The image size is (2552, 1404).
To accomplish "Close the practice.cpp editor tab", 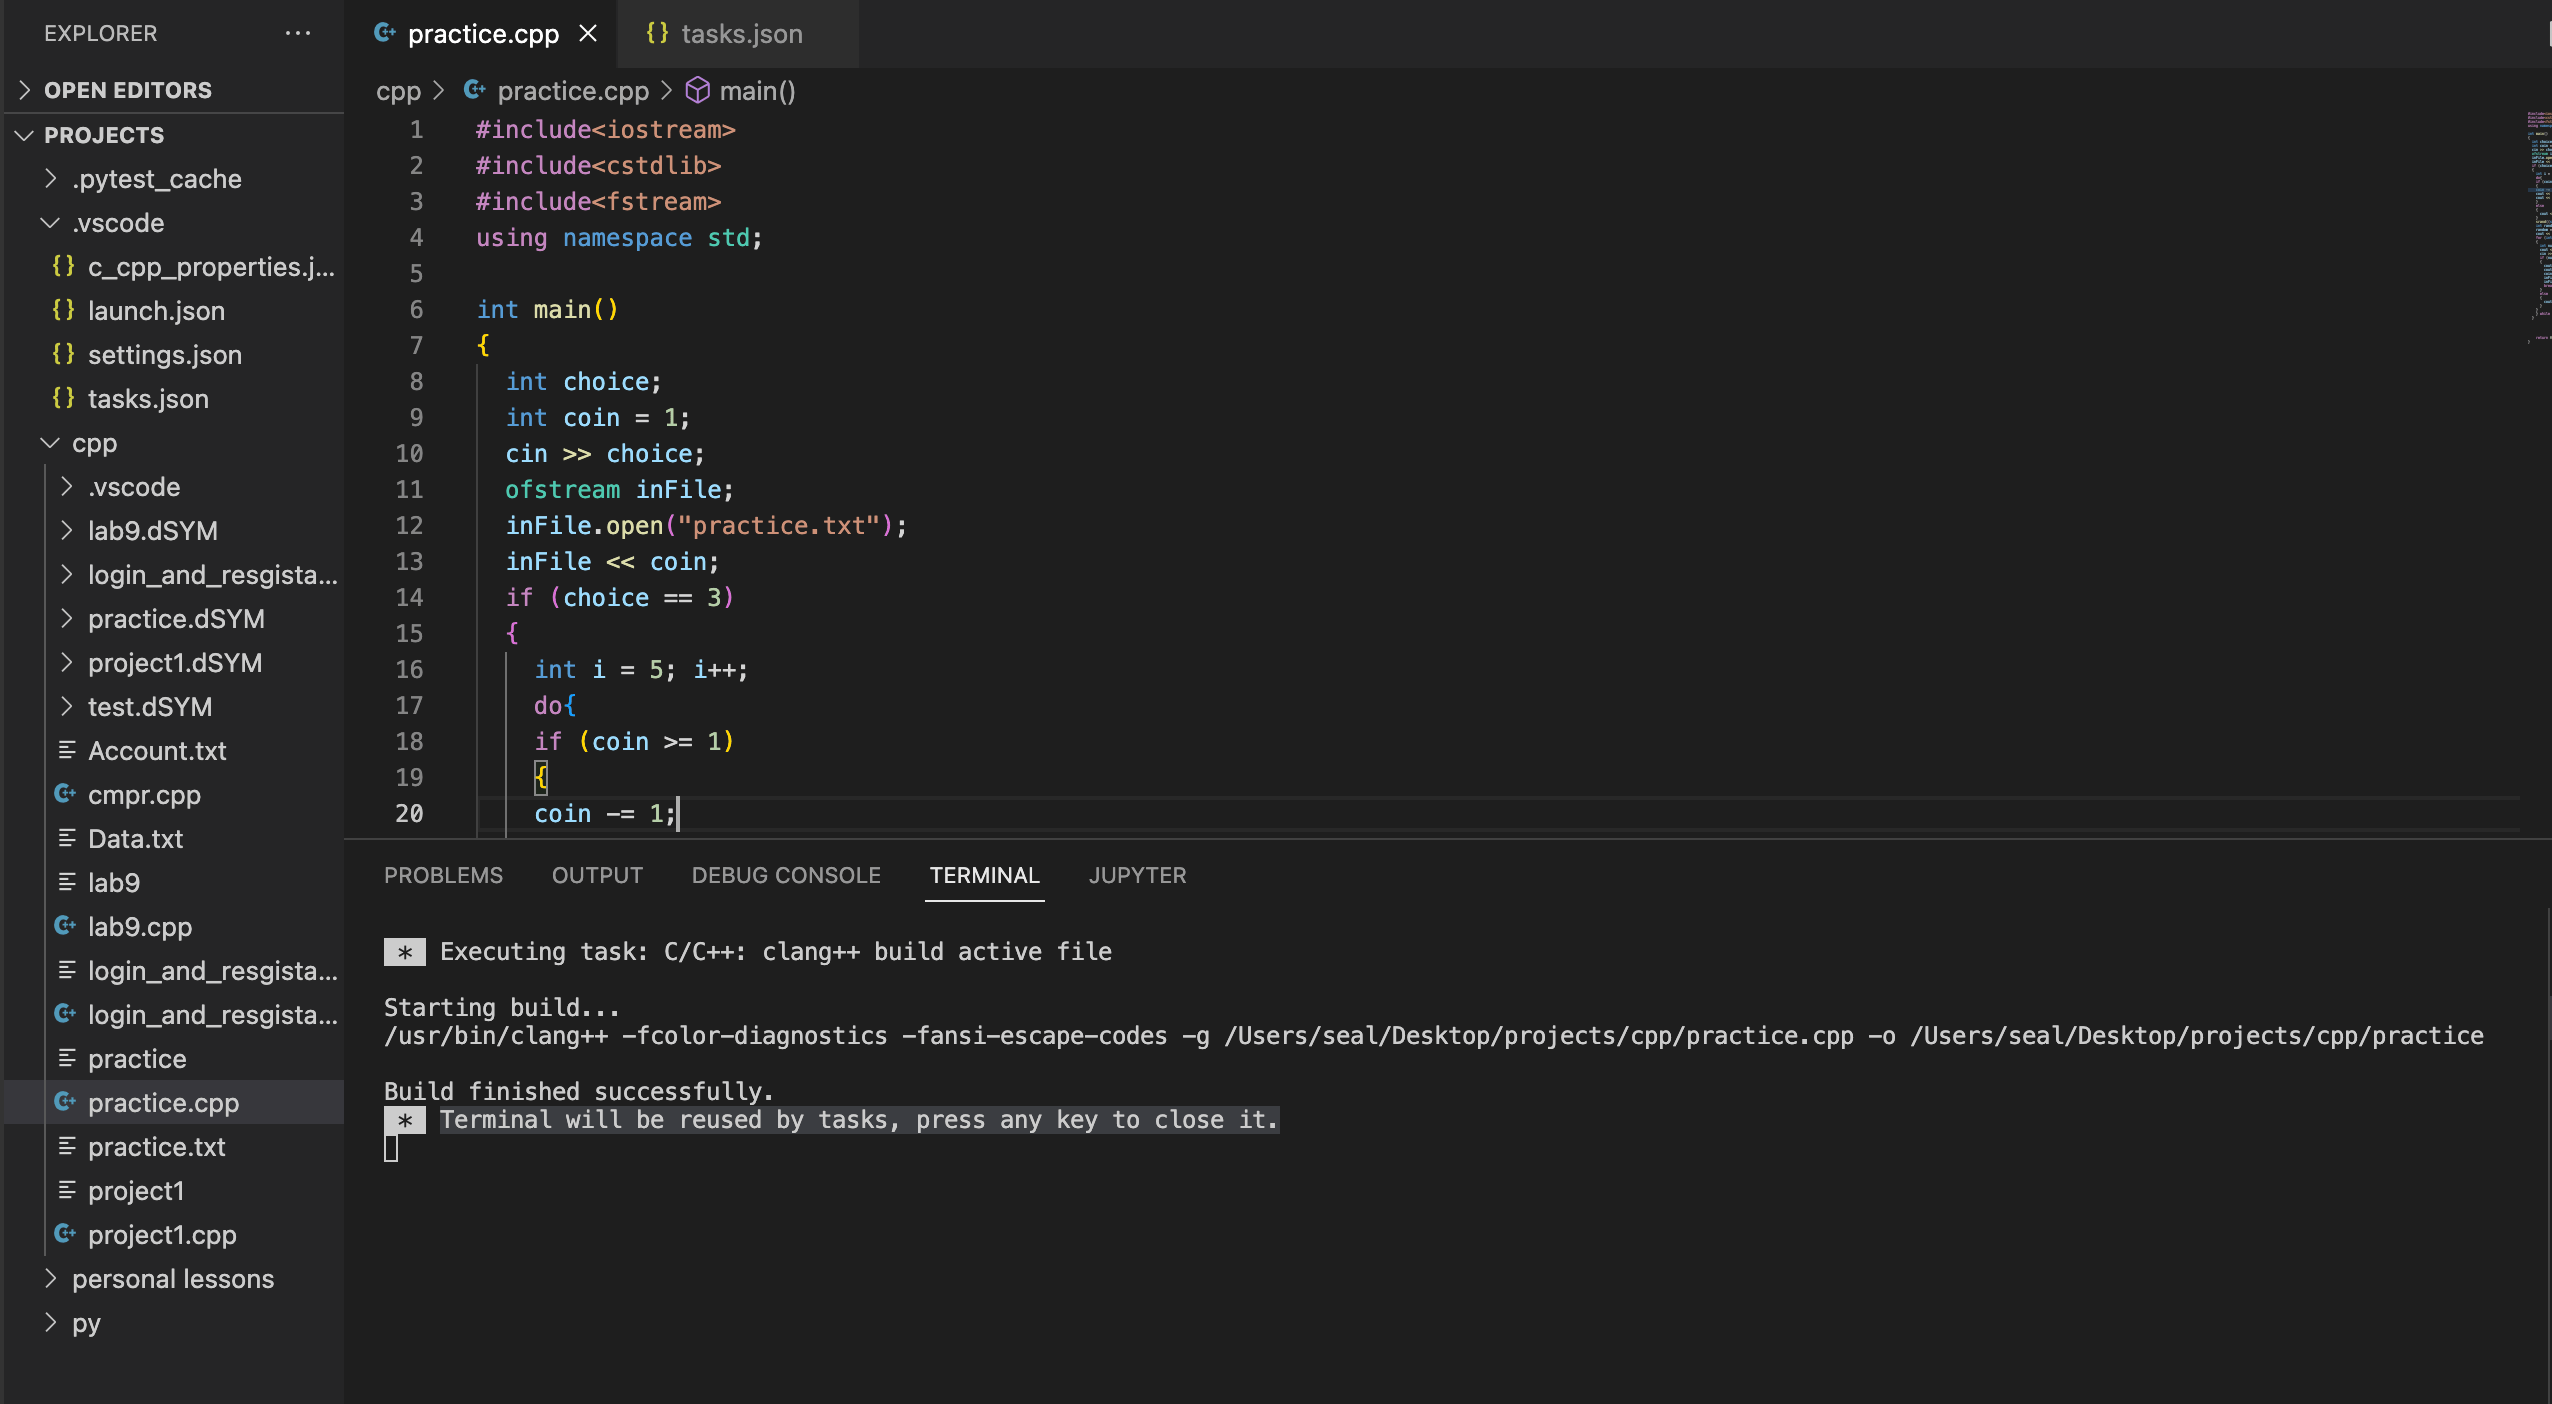I will click(x=588, y=33).
